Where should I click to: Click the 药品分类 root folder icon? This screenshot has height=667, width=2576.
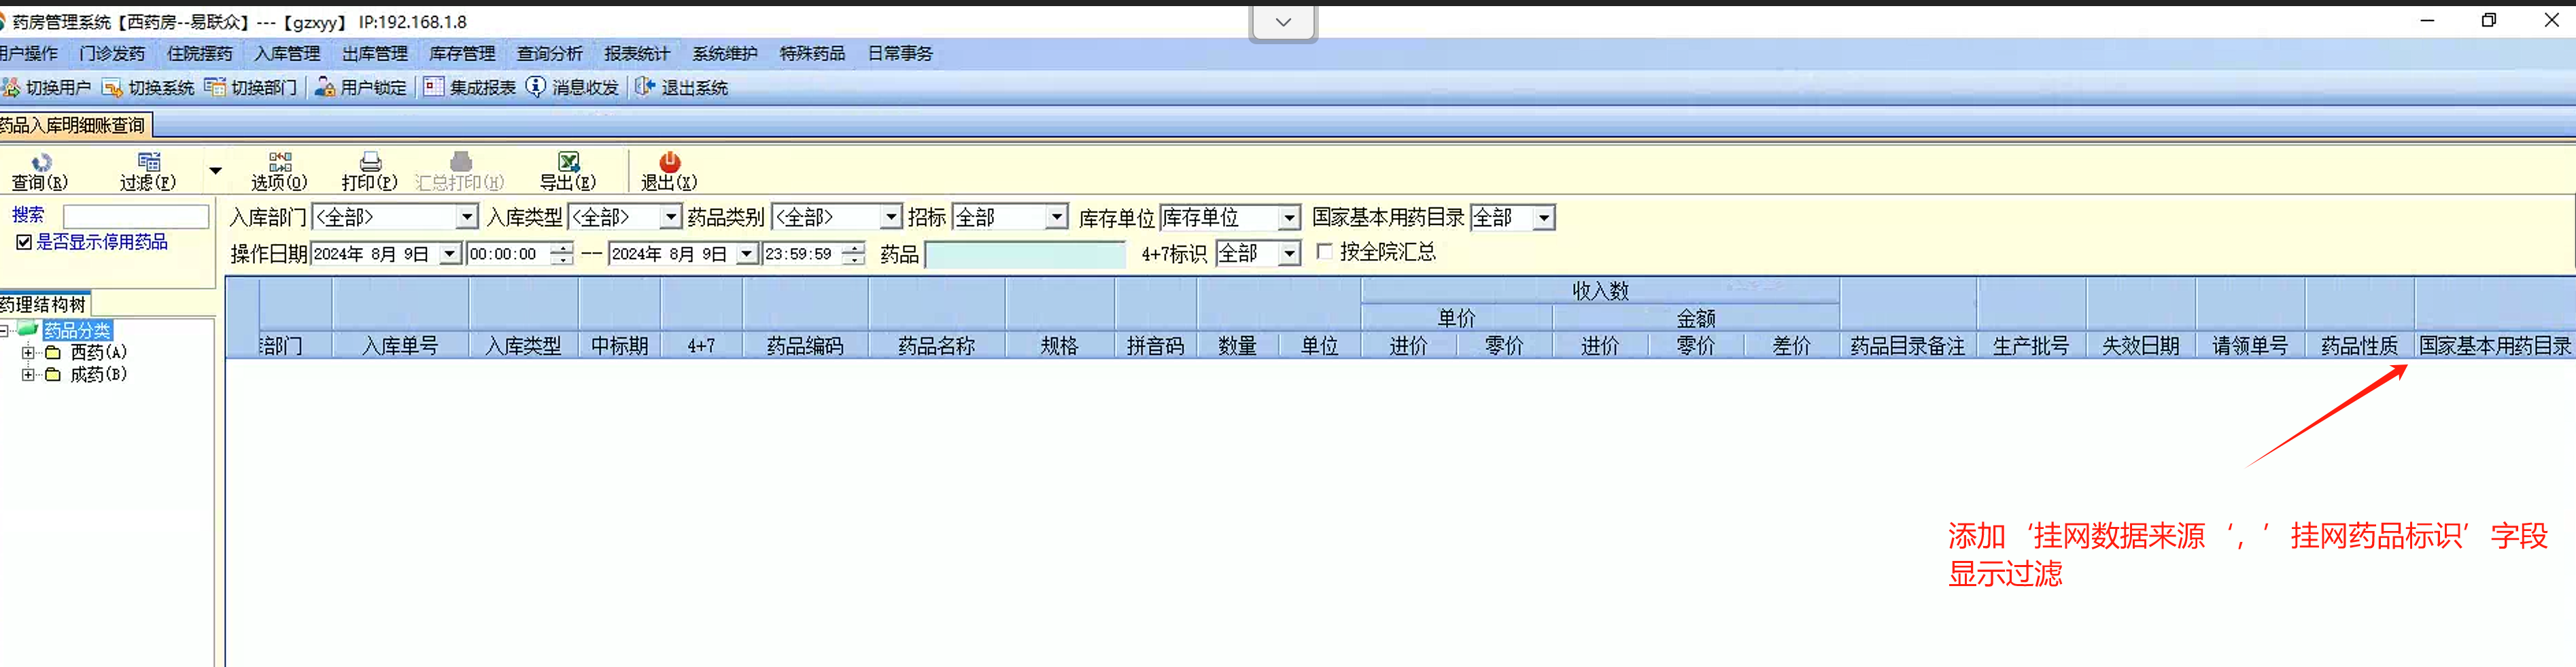[x=28, y=330]
